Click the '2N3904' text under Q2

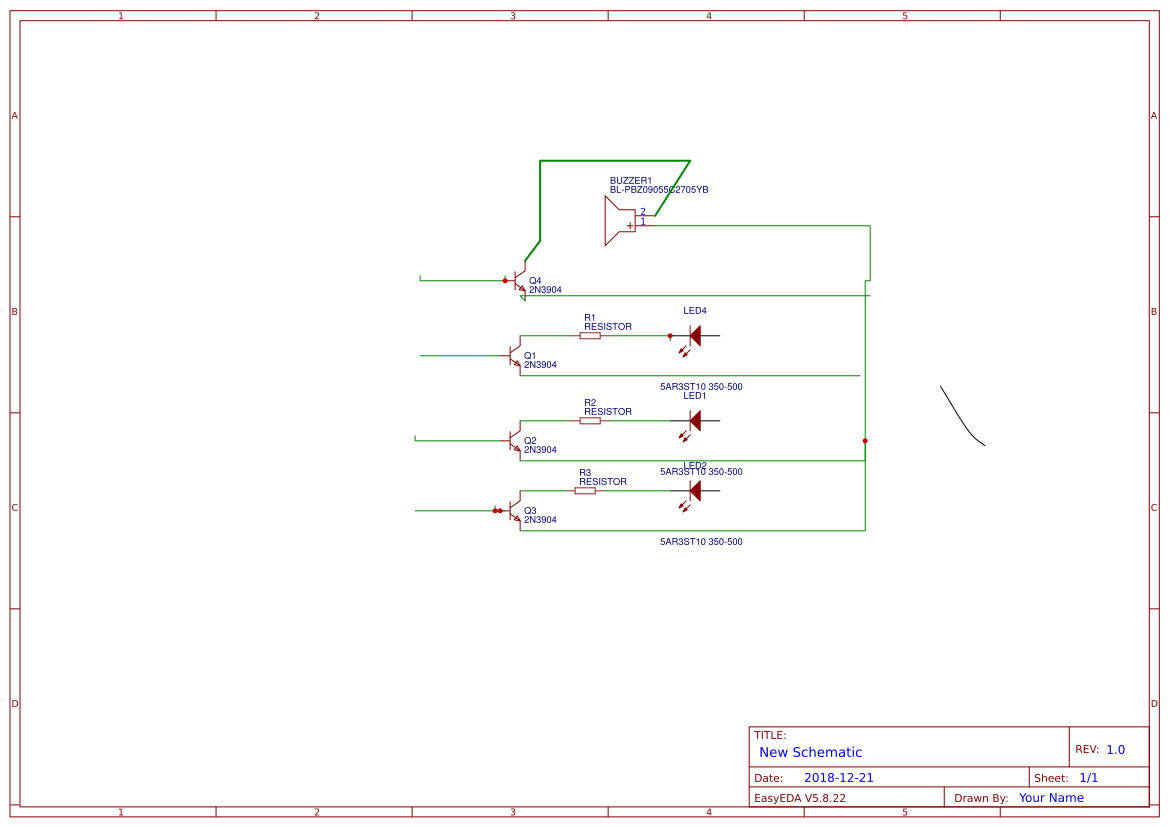[x=540, y=450]
